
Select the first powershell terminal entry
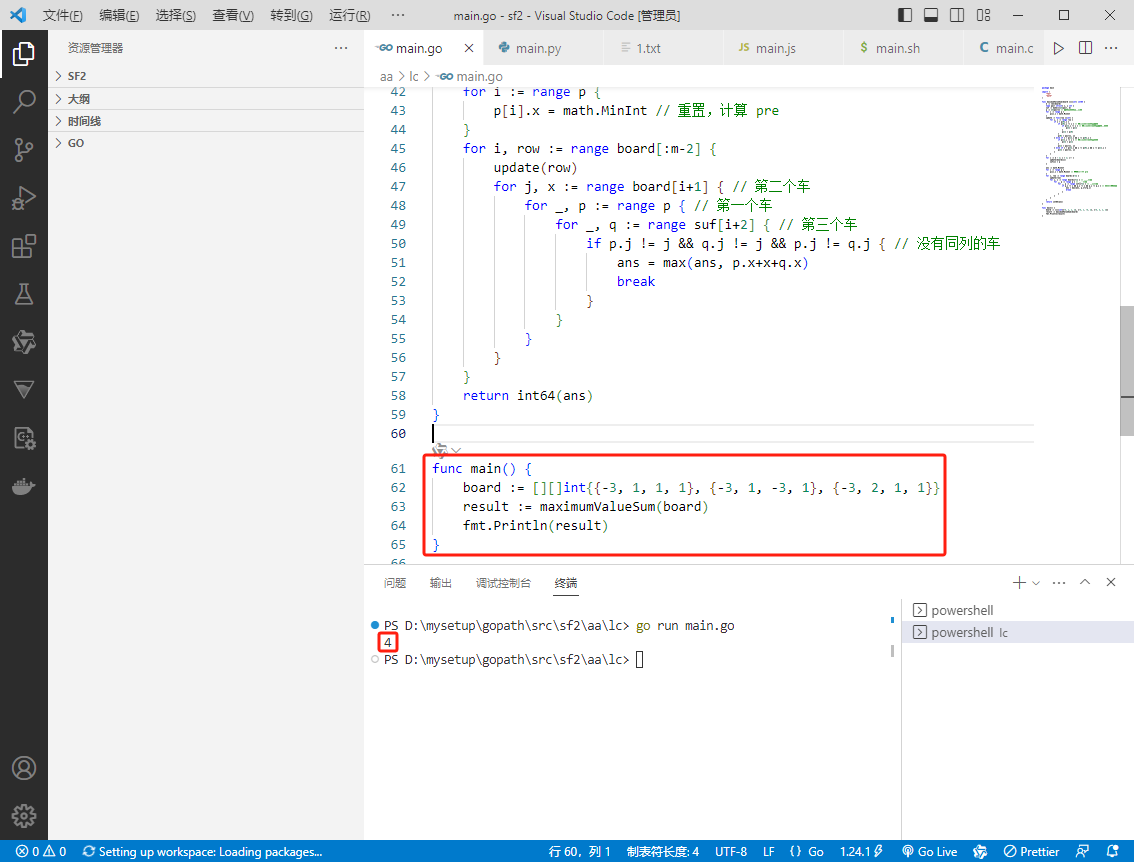point(1018,610)
